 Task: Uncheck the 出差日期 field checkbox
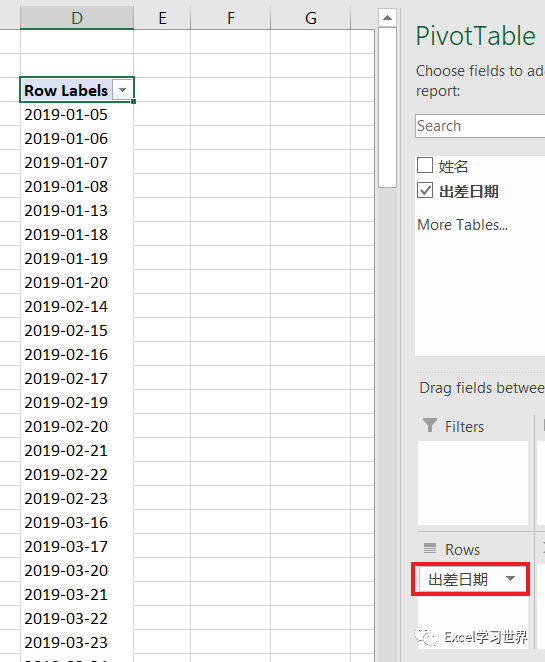(425, 190)
